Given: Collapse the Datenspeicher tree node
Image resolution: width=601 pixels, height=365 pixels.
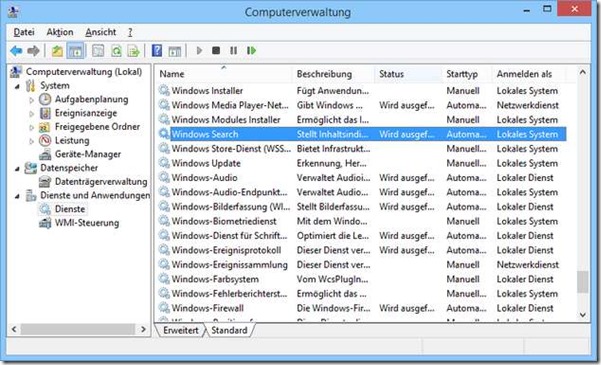Looking at the screenshot, I should click(x=17, y=169).
